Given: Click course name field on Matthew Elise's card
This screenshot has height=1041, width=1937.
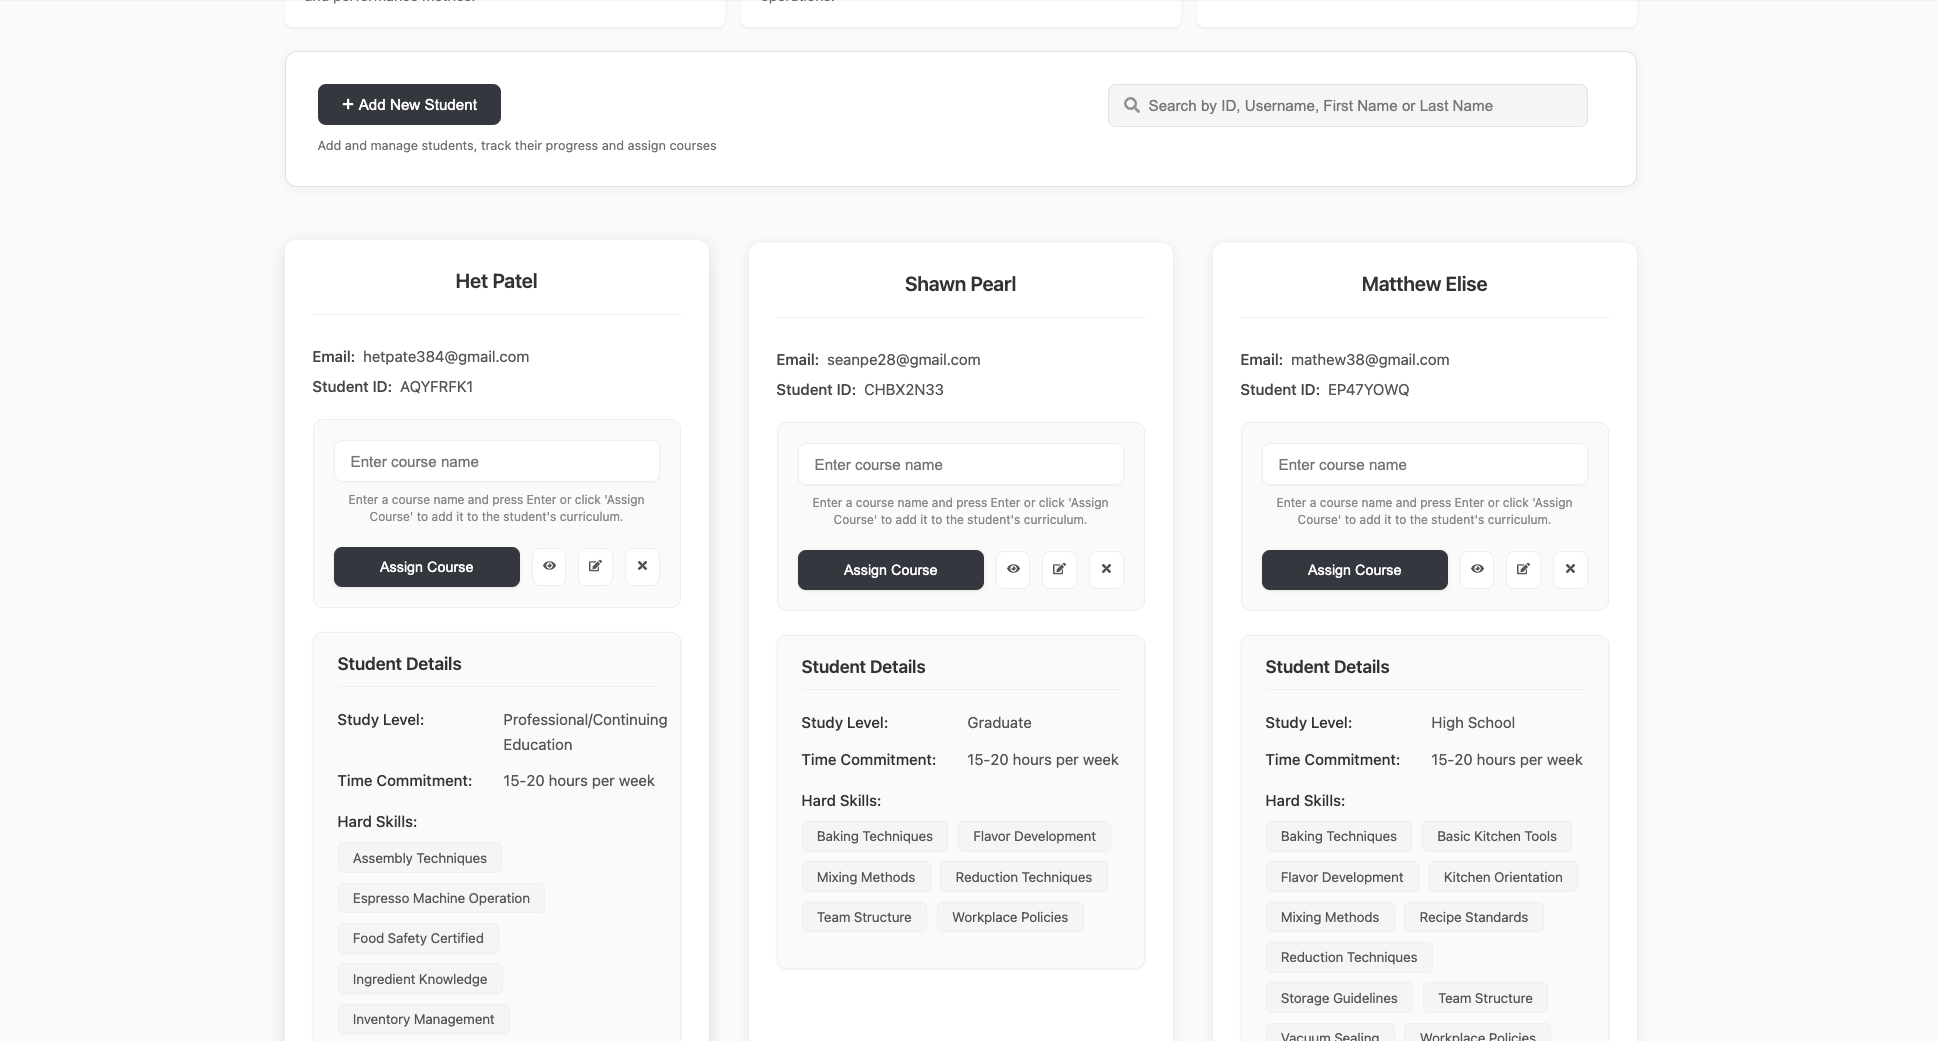Looking at the screenshot, I should coord(1425,465).
